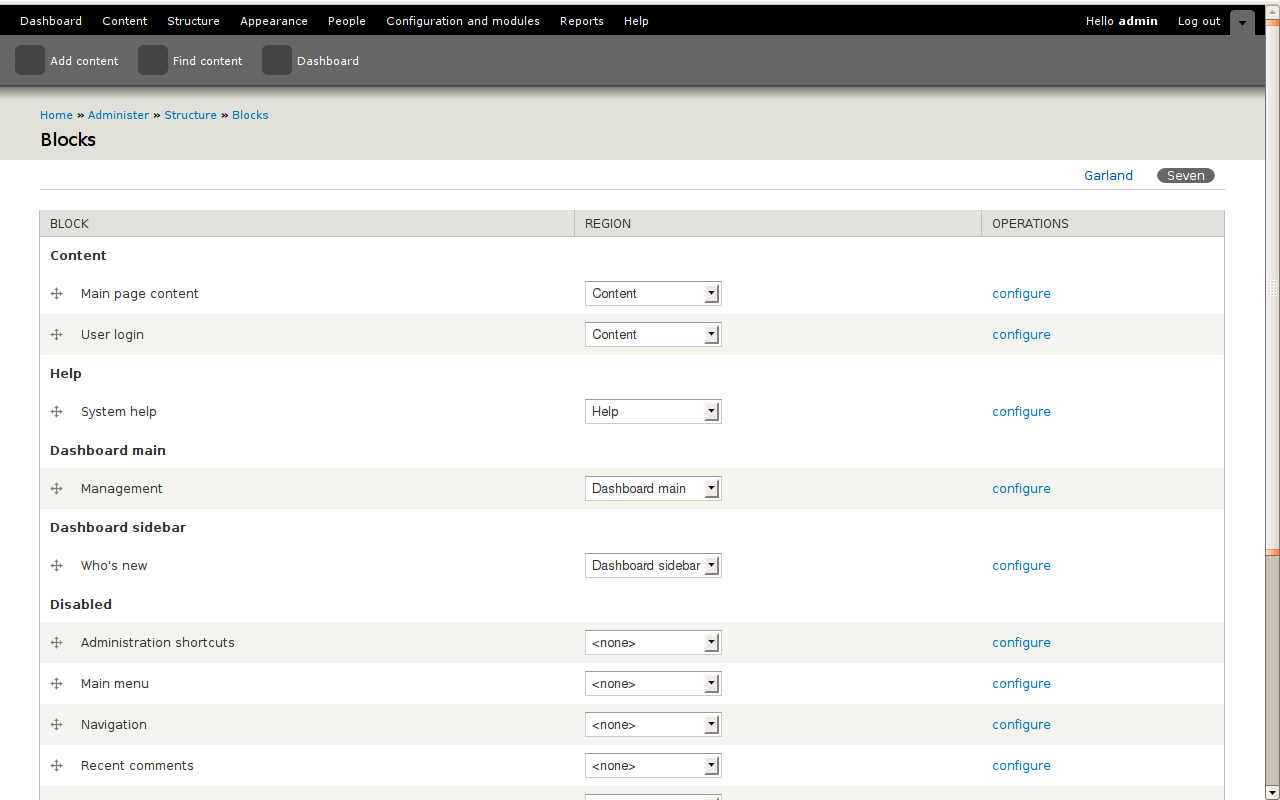This screenshot has height=800, width=1280.
Task: Click the Management block drag handle
Action: pos(57,489)
